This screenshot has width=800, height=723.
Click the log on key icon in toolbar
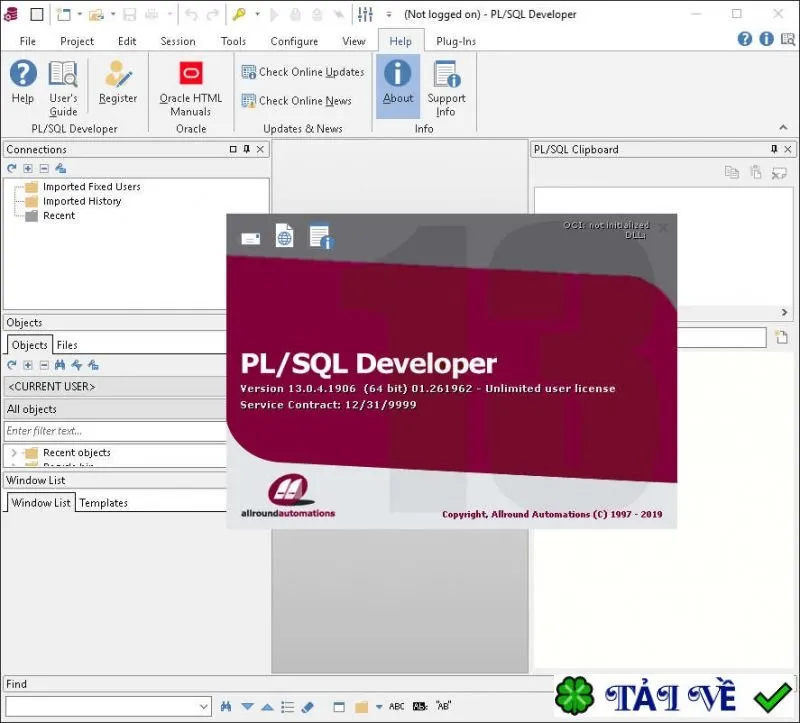pos(239,14)
